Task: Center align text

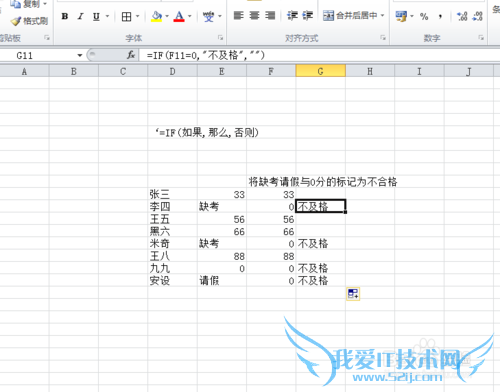Action: tap(254, 16)
